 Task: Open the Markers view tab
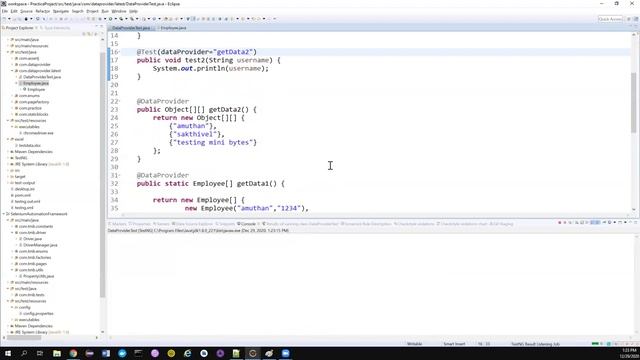pos(119,224)
